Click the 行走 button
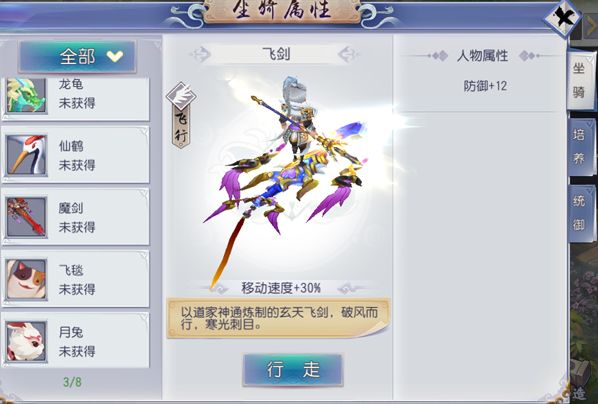 point(293,370)
